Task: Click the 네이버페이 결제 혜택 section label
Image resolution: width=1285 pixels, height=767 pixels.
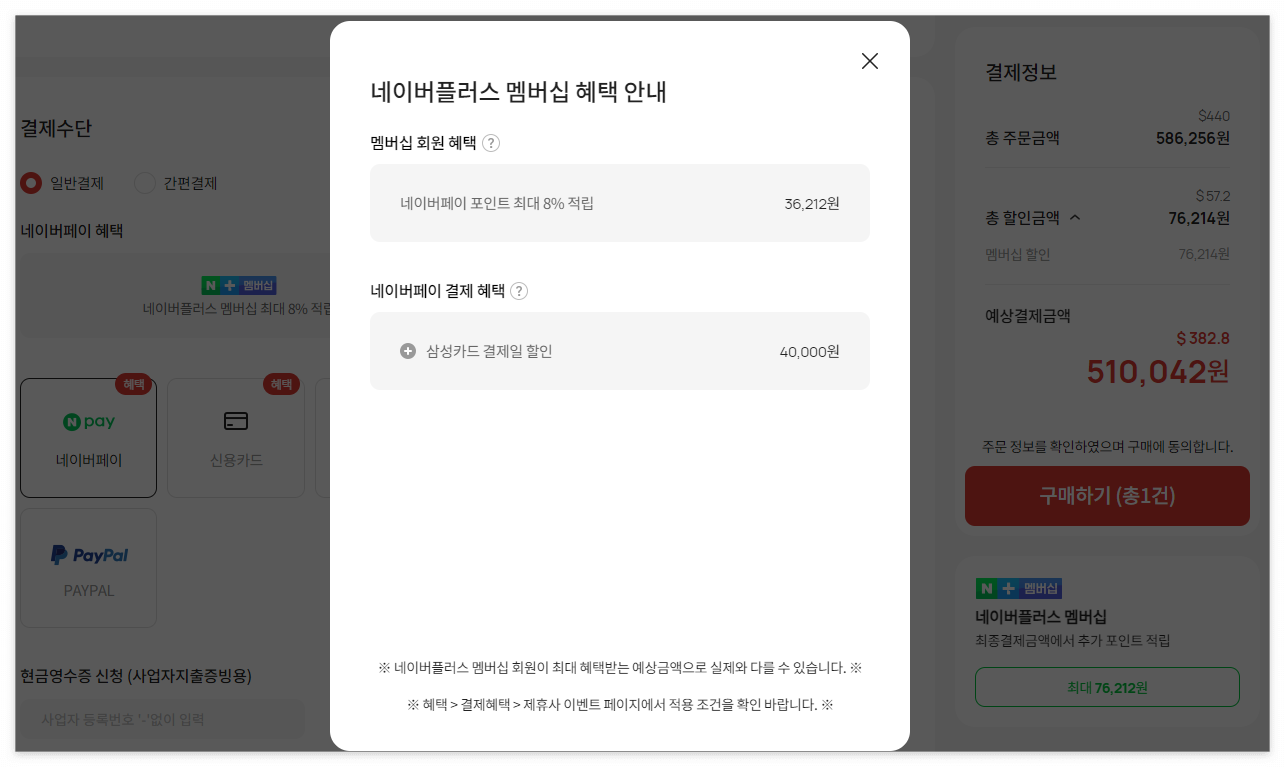Action: coord(437,291)
